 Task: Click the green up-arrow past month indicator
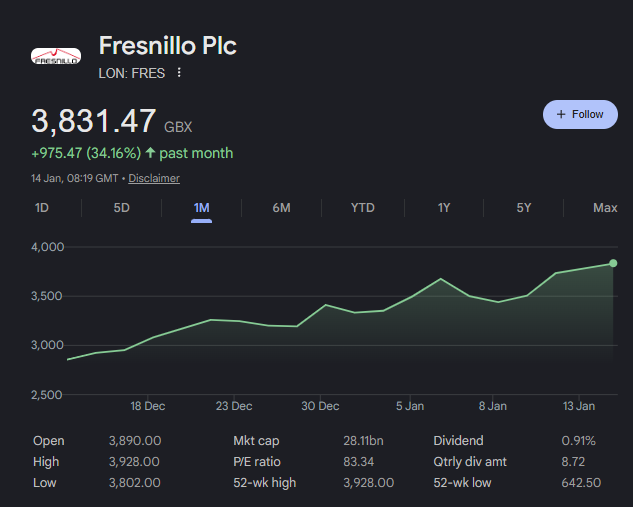click(x=150, y=153)
